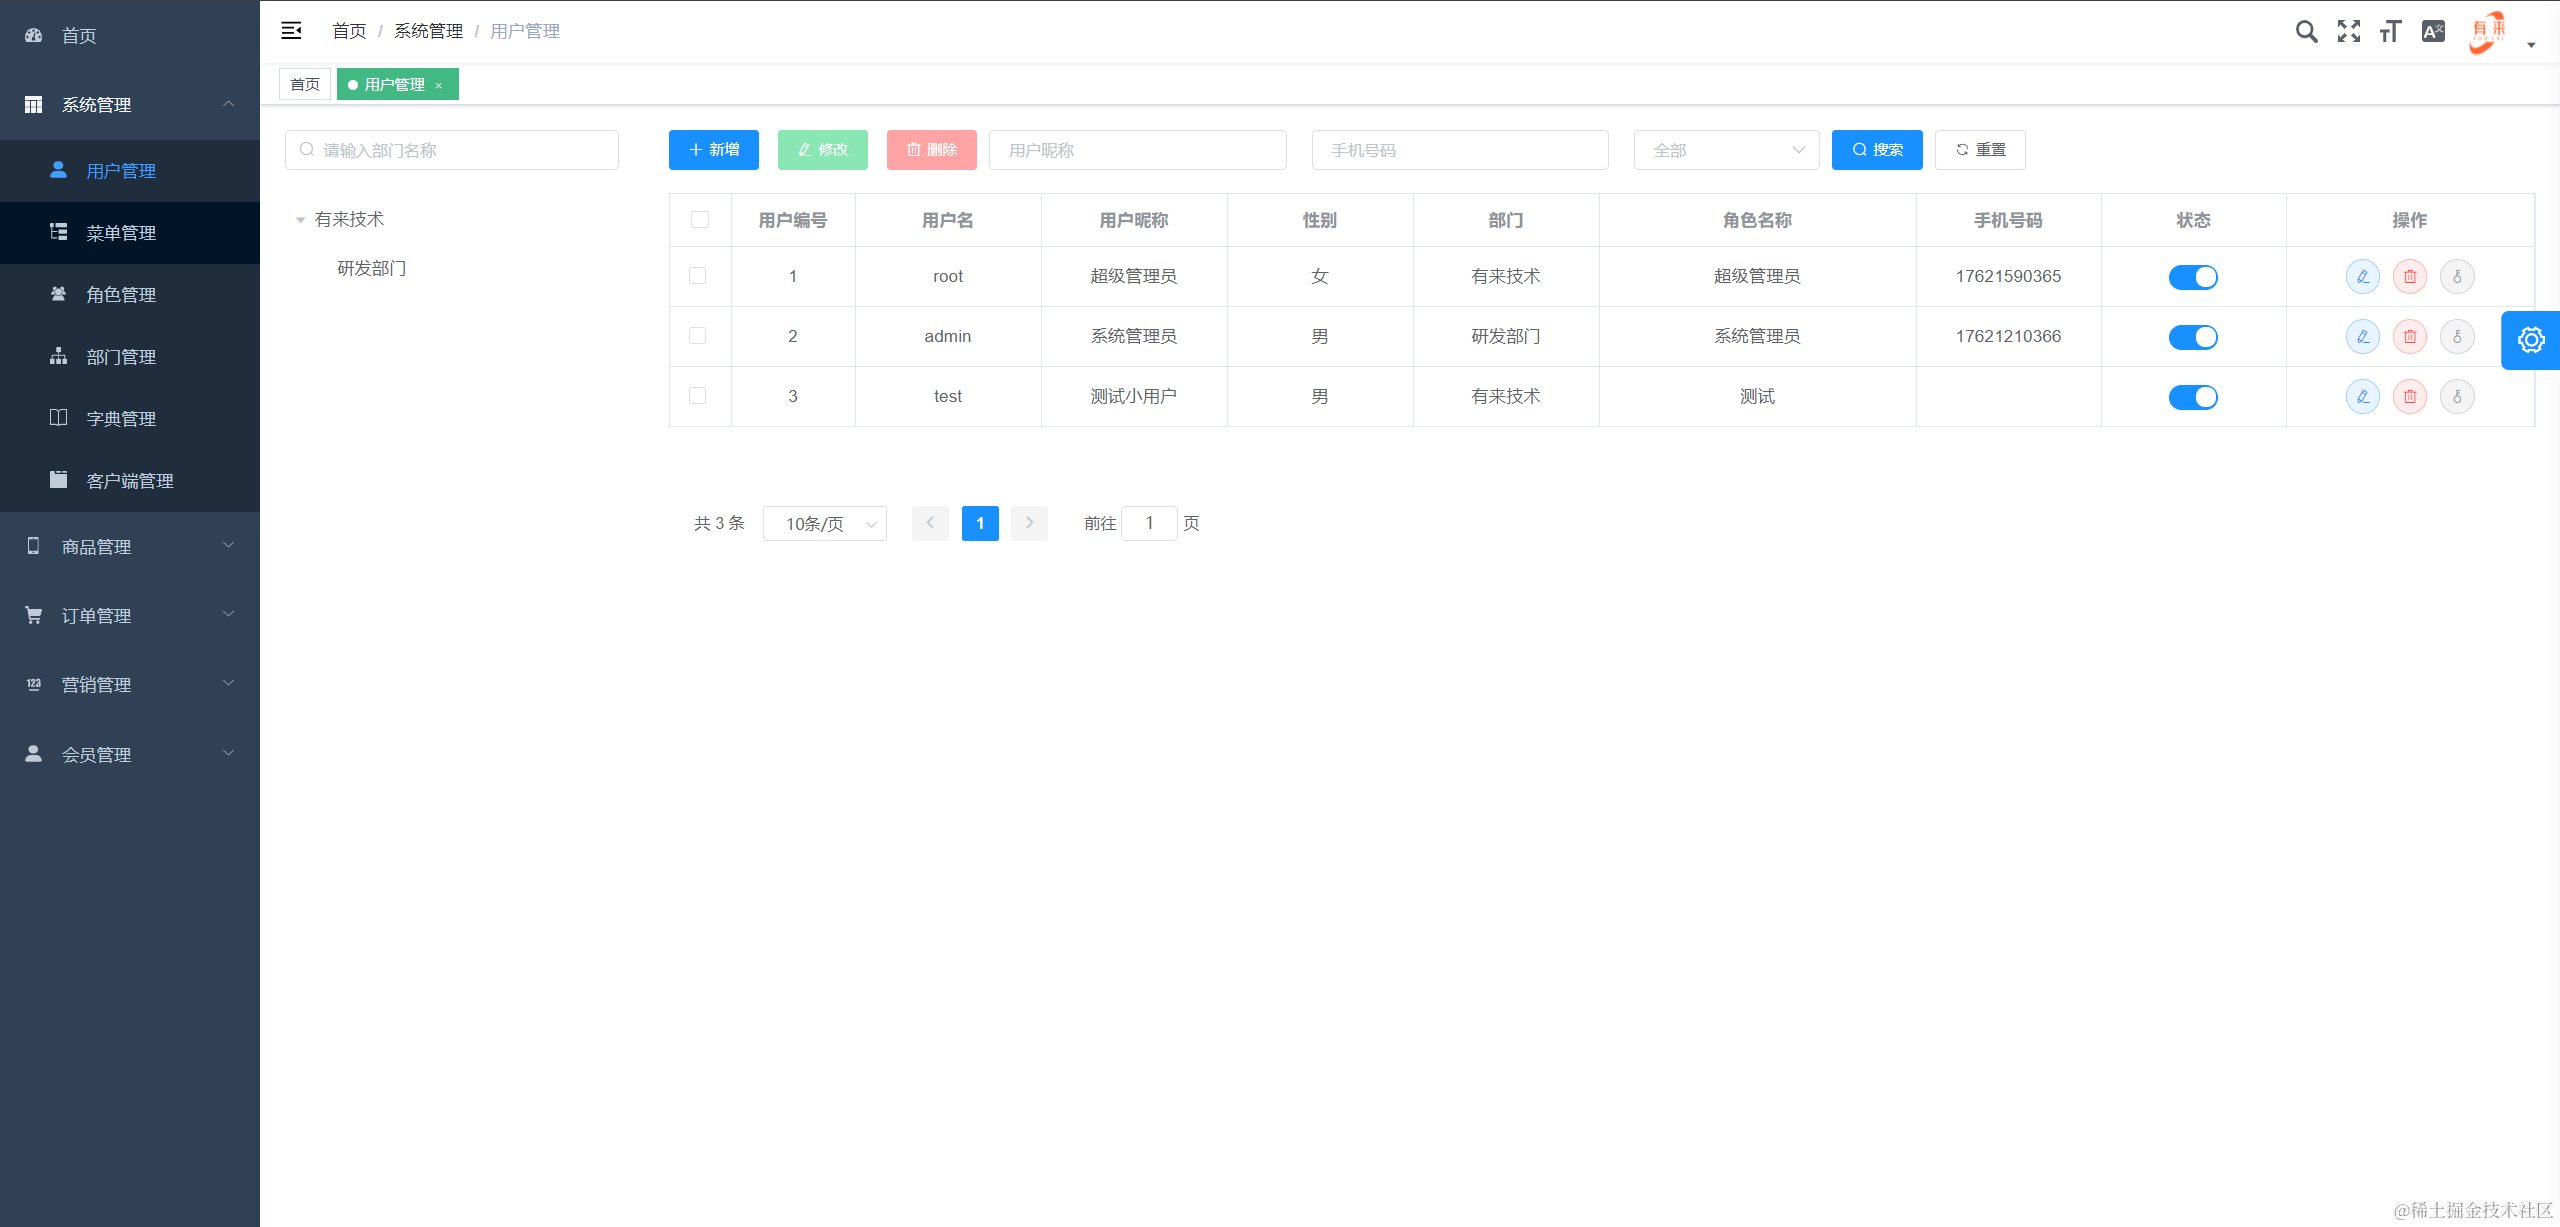2560x1227 pixels.
Task: Click the 新增 button
Action: [714, 150]
